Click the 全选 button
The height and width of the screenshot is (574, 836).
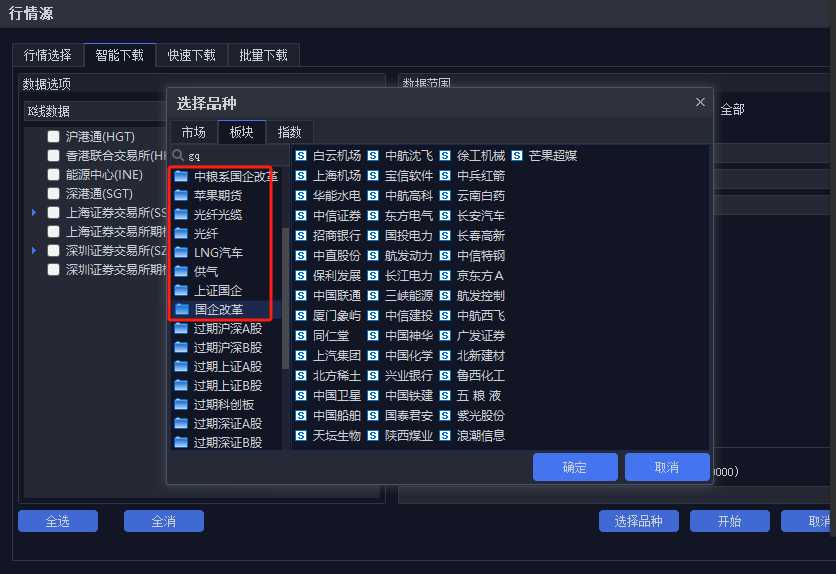click(58, 521)
